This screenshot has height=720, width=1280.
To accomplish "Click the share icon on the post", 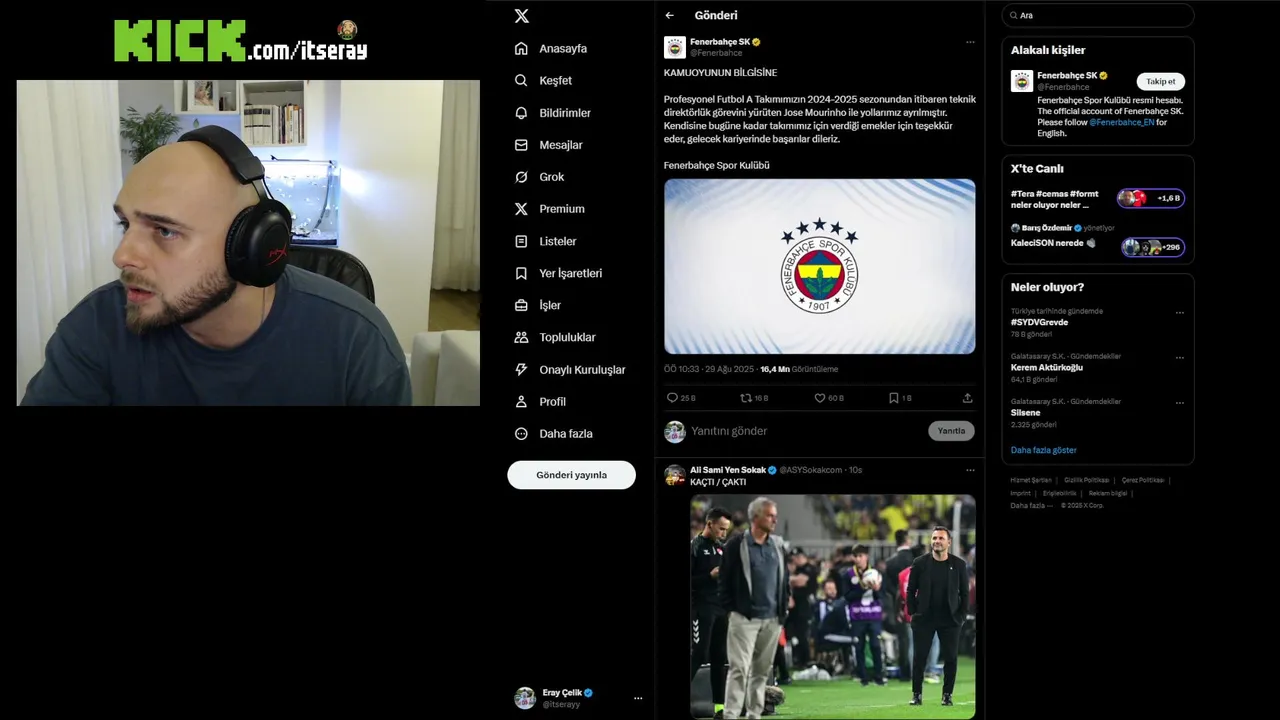I will click(x=967, y=398).
